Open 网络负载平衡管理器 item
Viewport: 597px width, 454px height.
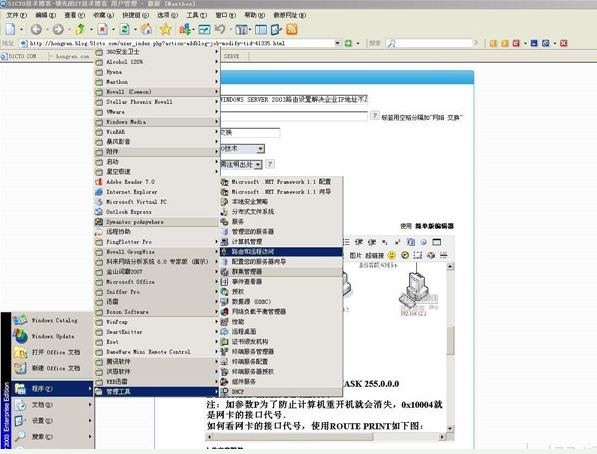pos(281,311)
